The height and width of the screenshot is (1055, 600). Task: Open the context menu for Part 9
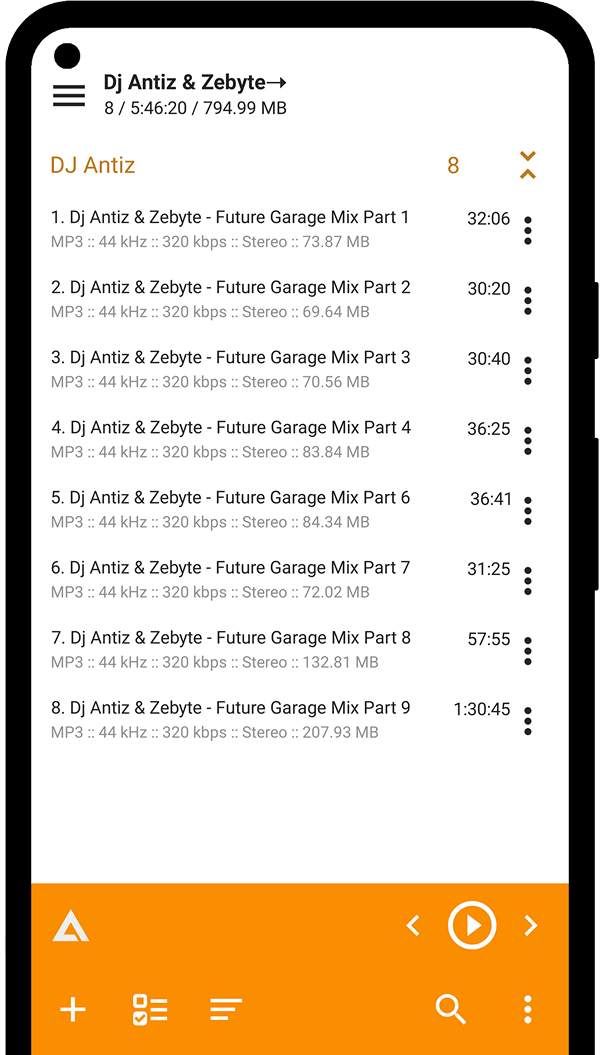pos(528,721)
